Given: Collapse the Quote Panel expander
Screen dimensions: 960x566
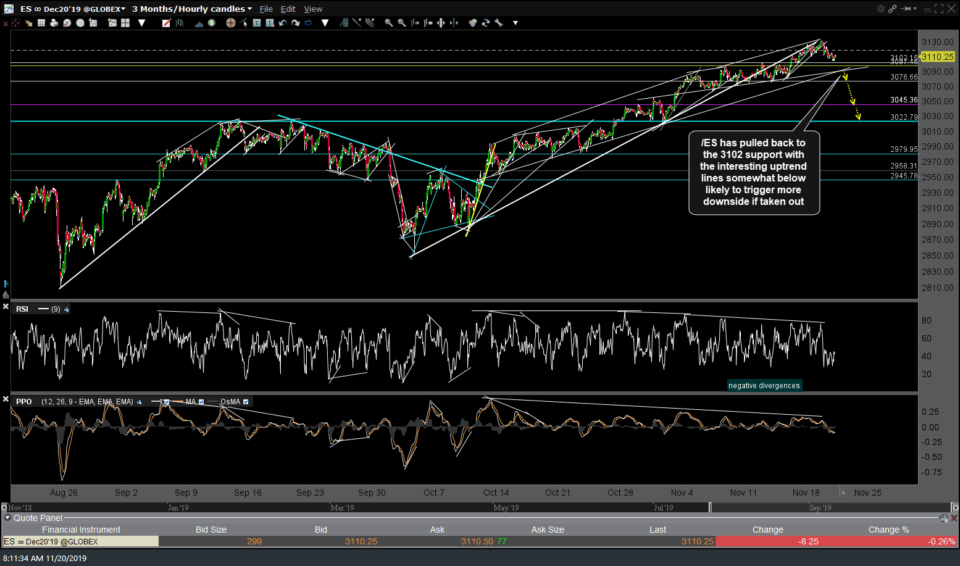Looking at the screenshot, I should coord(7,518).
